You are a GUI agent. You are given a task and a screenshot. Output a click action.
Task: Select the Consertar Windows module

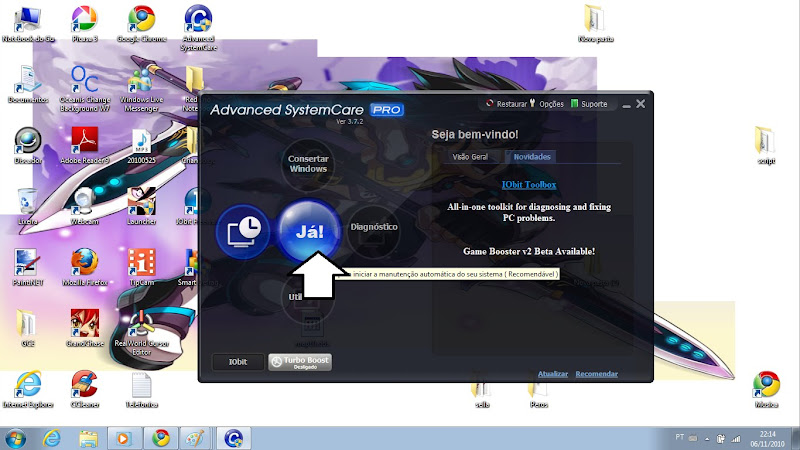[x=308, y=164]
